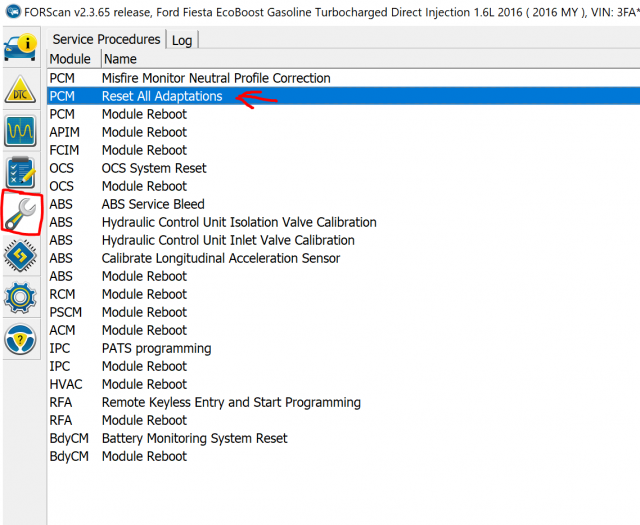Select Misfire Monitor Neutral Profile Correction
This screenshot has height=525, width=640.
216,78
